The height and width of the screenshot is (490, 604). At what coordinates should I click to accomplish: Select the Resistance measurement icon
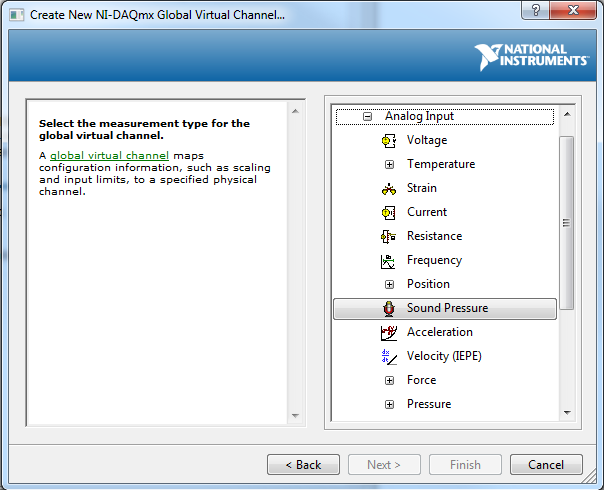[x=389, y=236]
